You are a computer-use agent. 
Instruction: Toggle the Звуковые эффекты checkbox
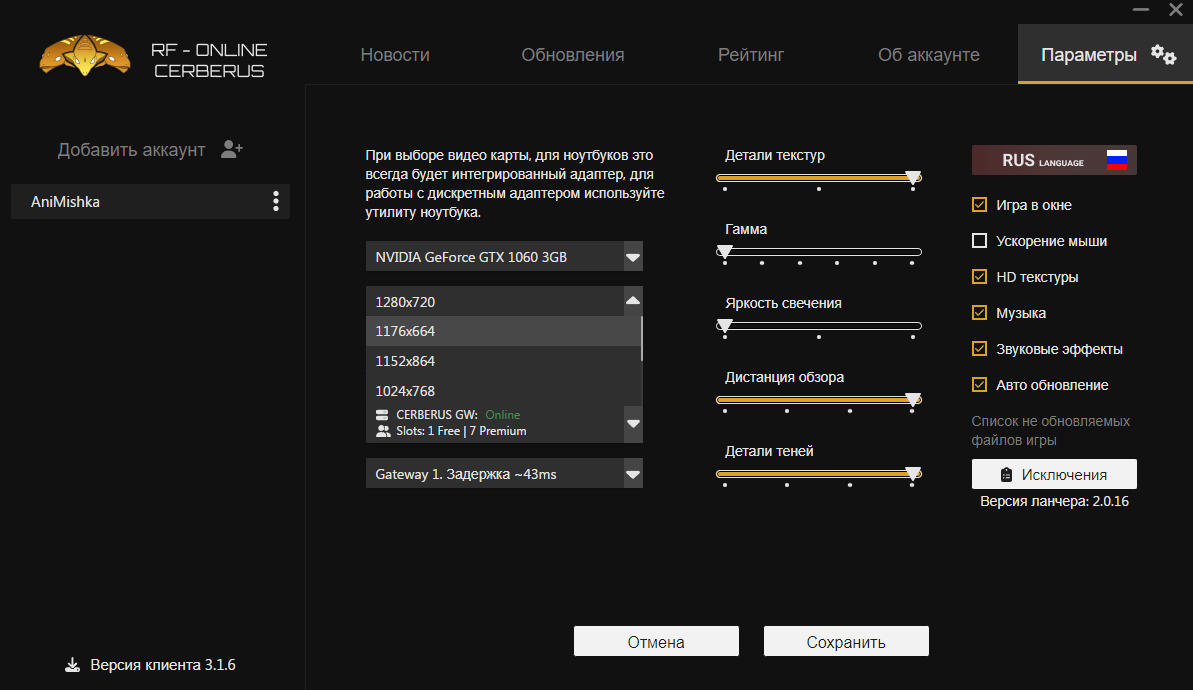pyautogui.click(x=979, y=348)
